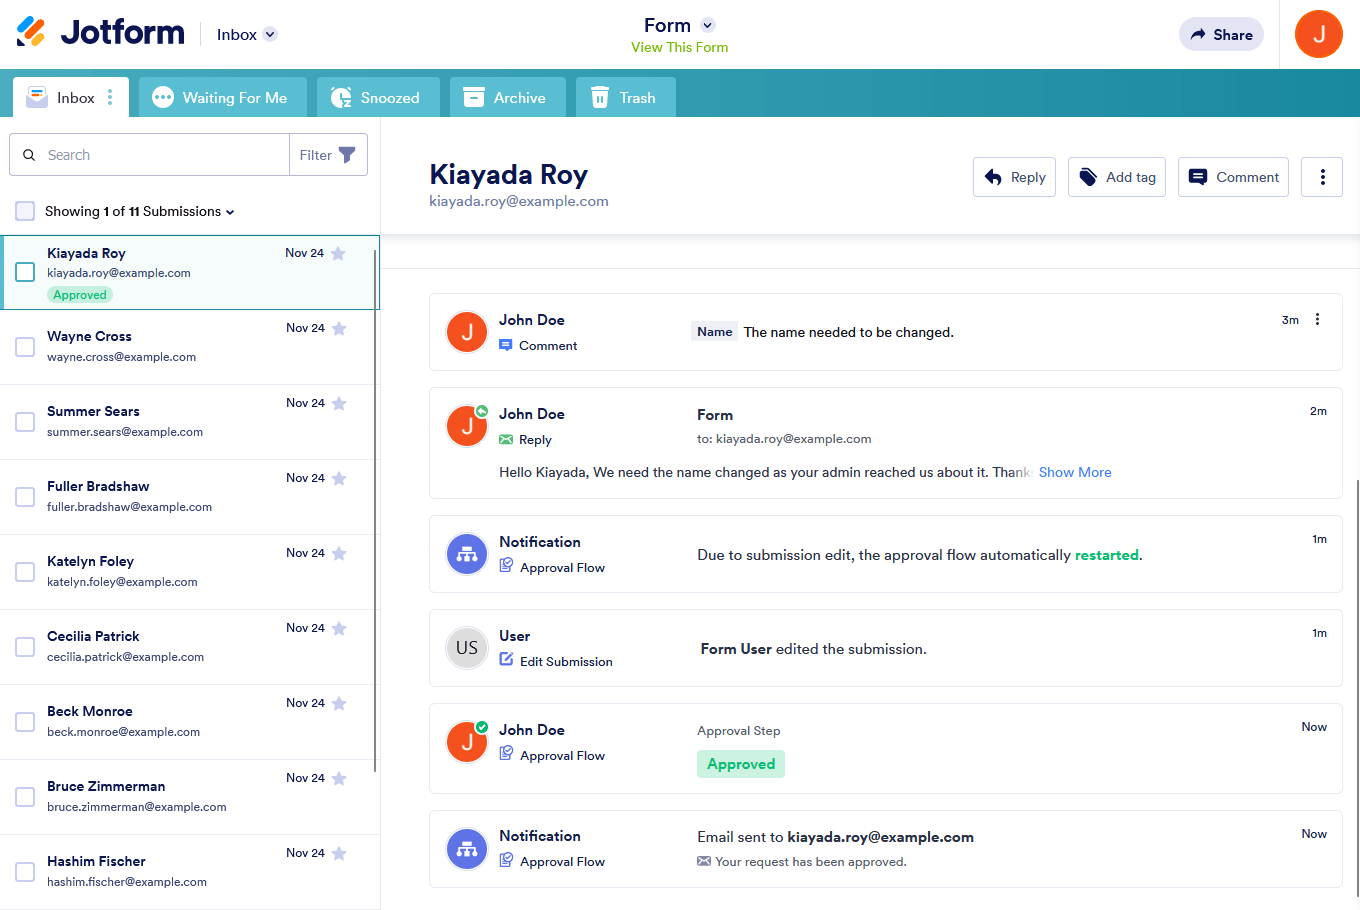
Task: Tick the select-all submissions checkbox
Action: 25,211
